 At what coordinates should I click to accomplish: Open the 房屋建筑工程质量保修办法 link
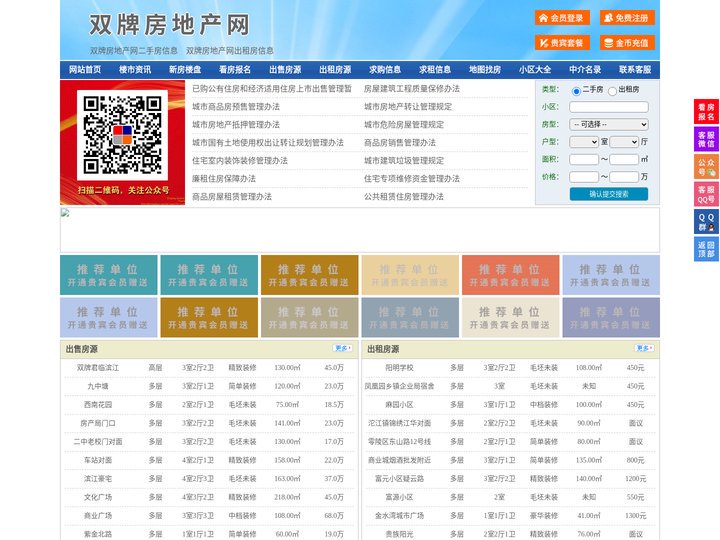pyautogui.click(x=412, y=89)
